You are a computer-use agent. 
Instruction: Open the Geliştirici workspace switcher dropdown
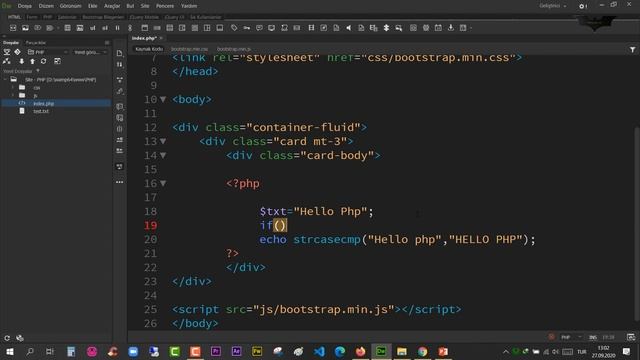click(x=553, y=6)
